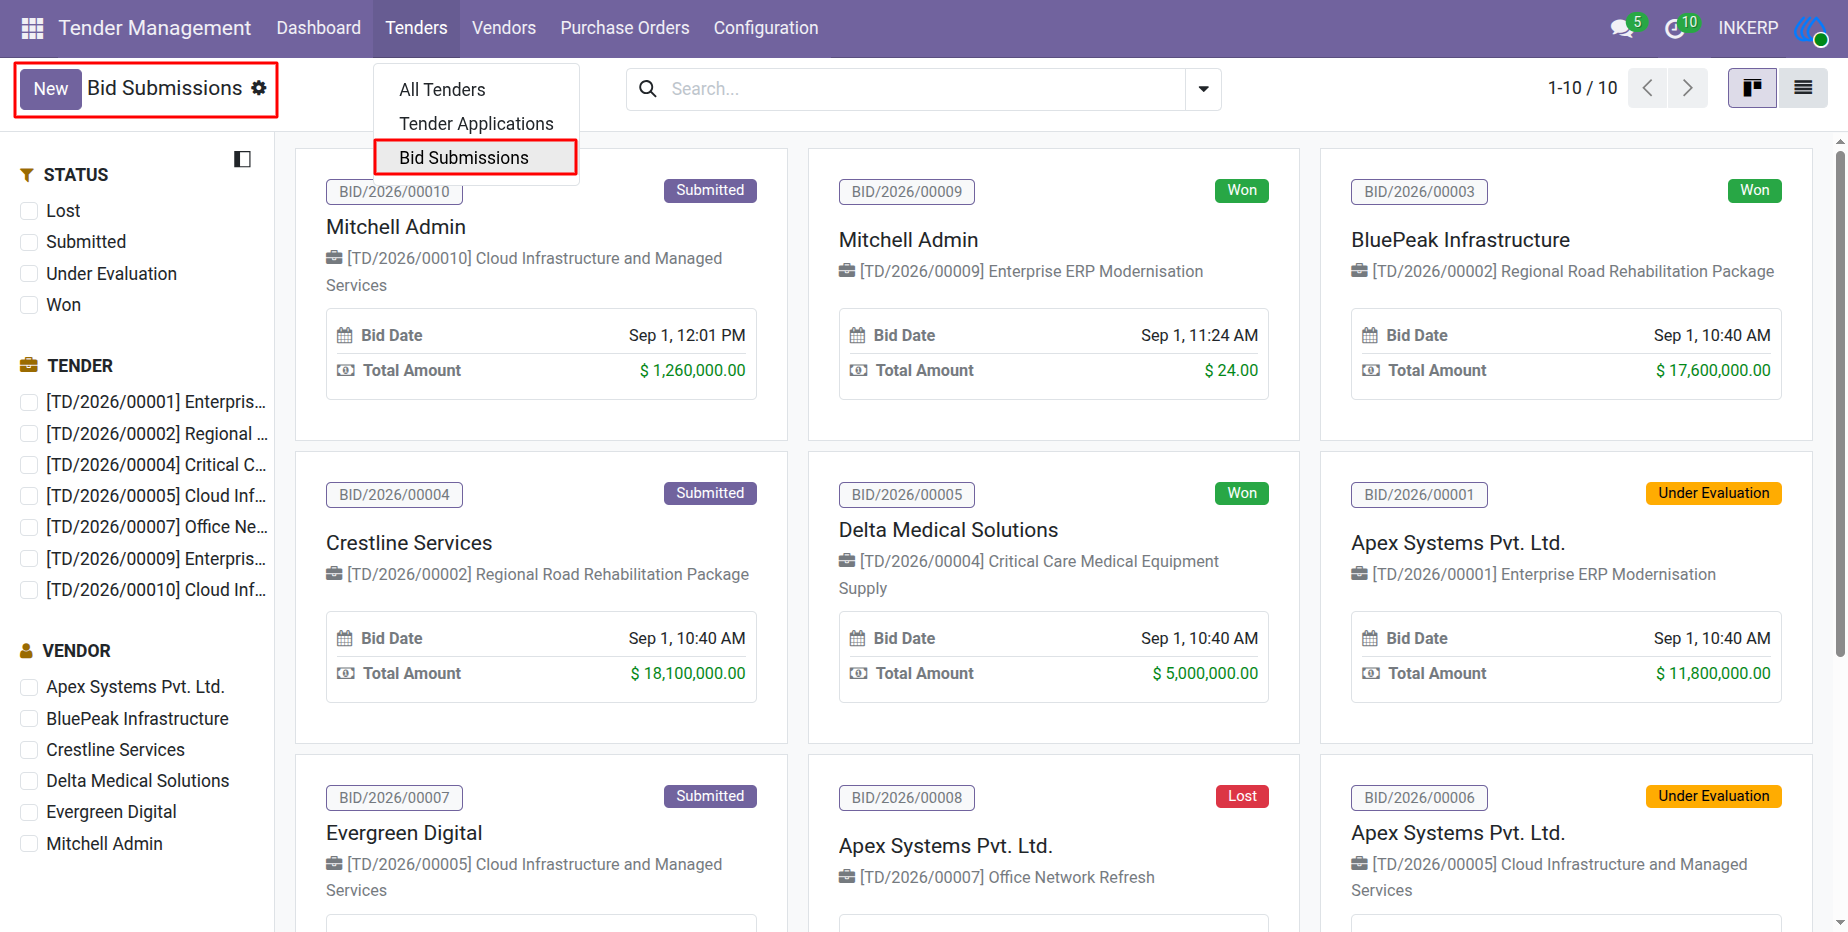Check the Won status filter
This screenshot has width=1848, height=932.
pos(29,305)
